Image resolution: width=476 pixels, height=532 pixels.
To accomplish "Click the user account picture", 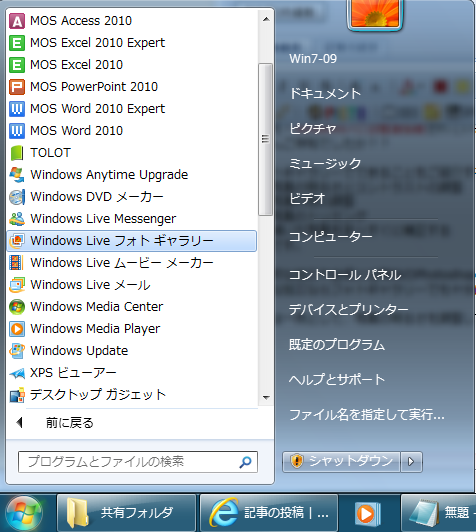I will click(x=375, y=14).
